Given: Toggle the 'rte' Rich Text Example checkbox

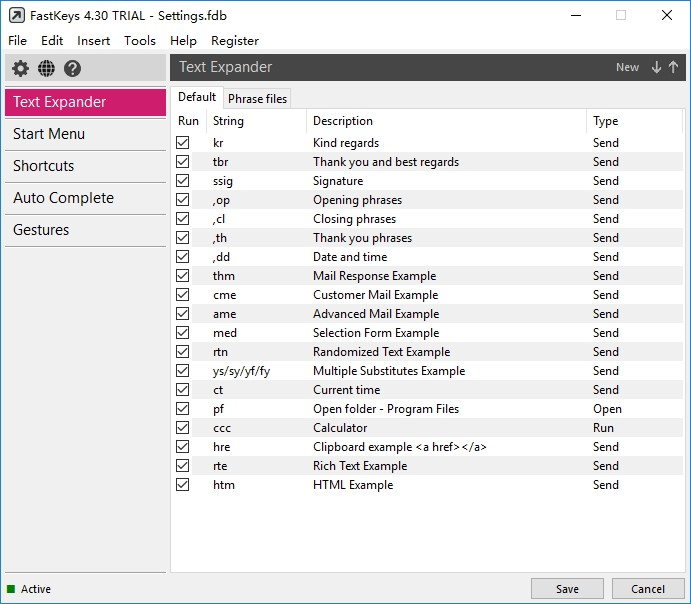Looking at the screenshot, I should [x=182, y=466].
